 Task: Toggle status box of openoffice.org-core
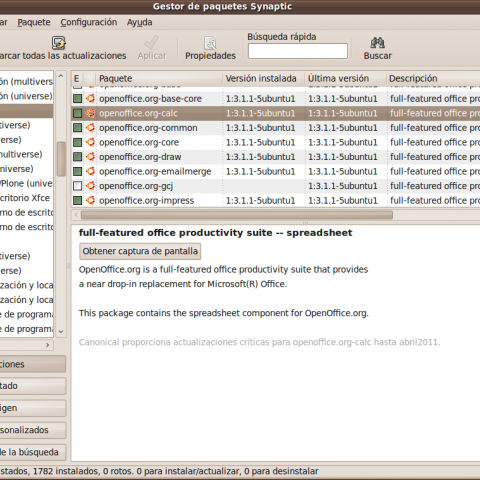click(x=78, y=142)
